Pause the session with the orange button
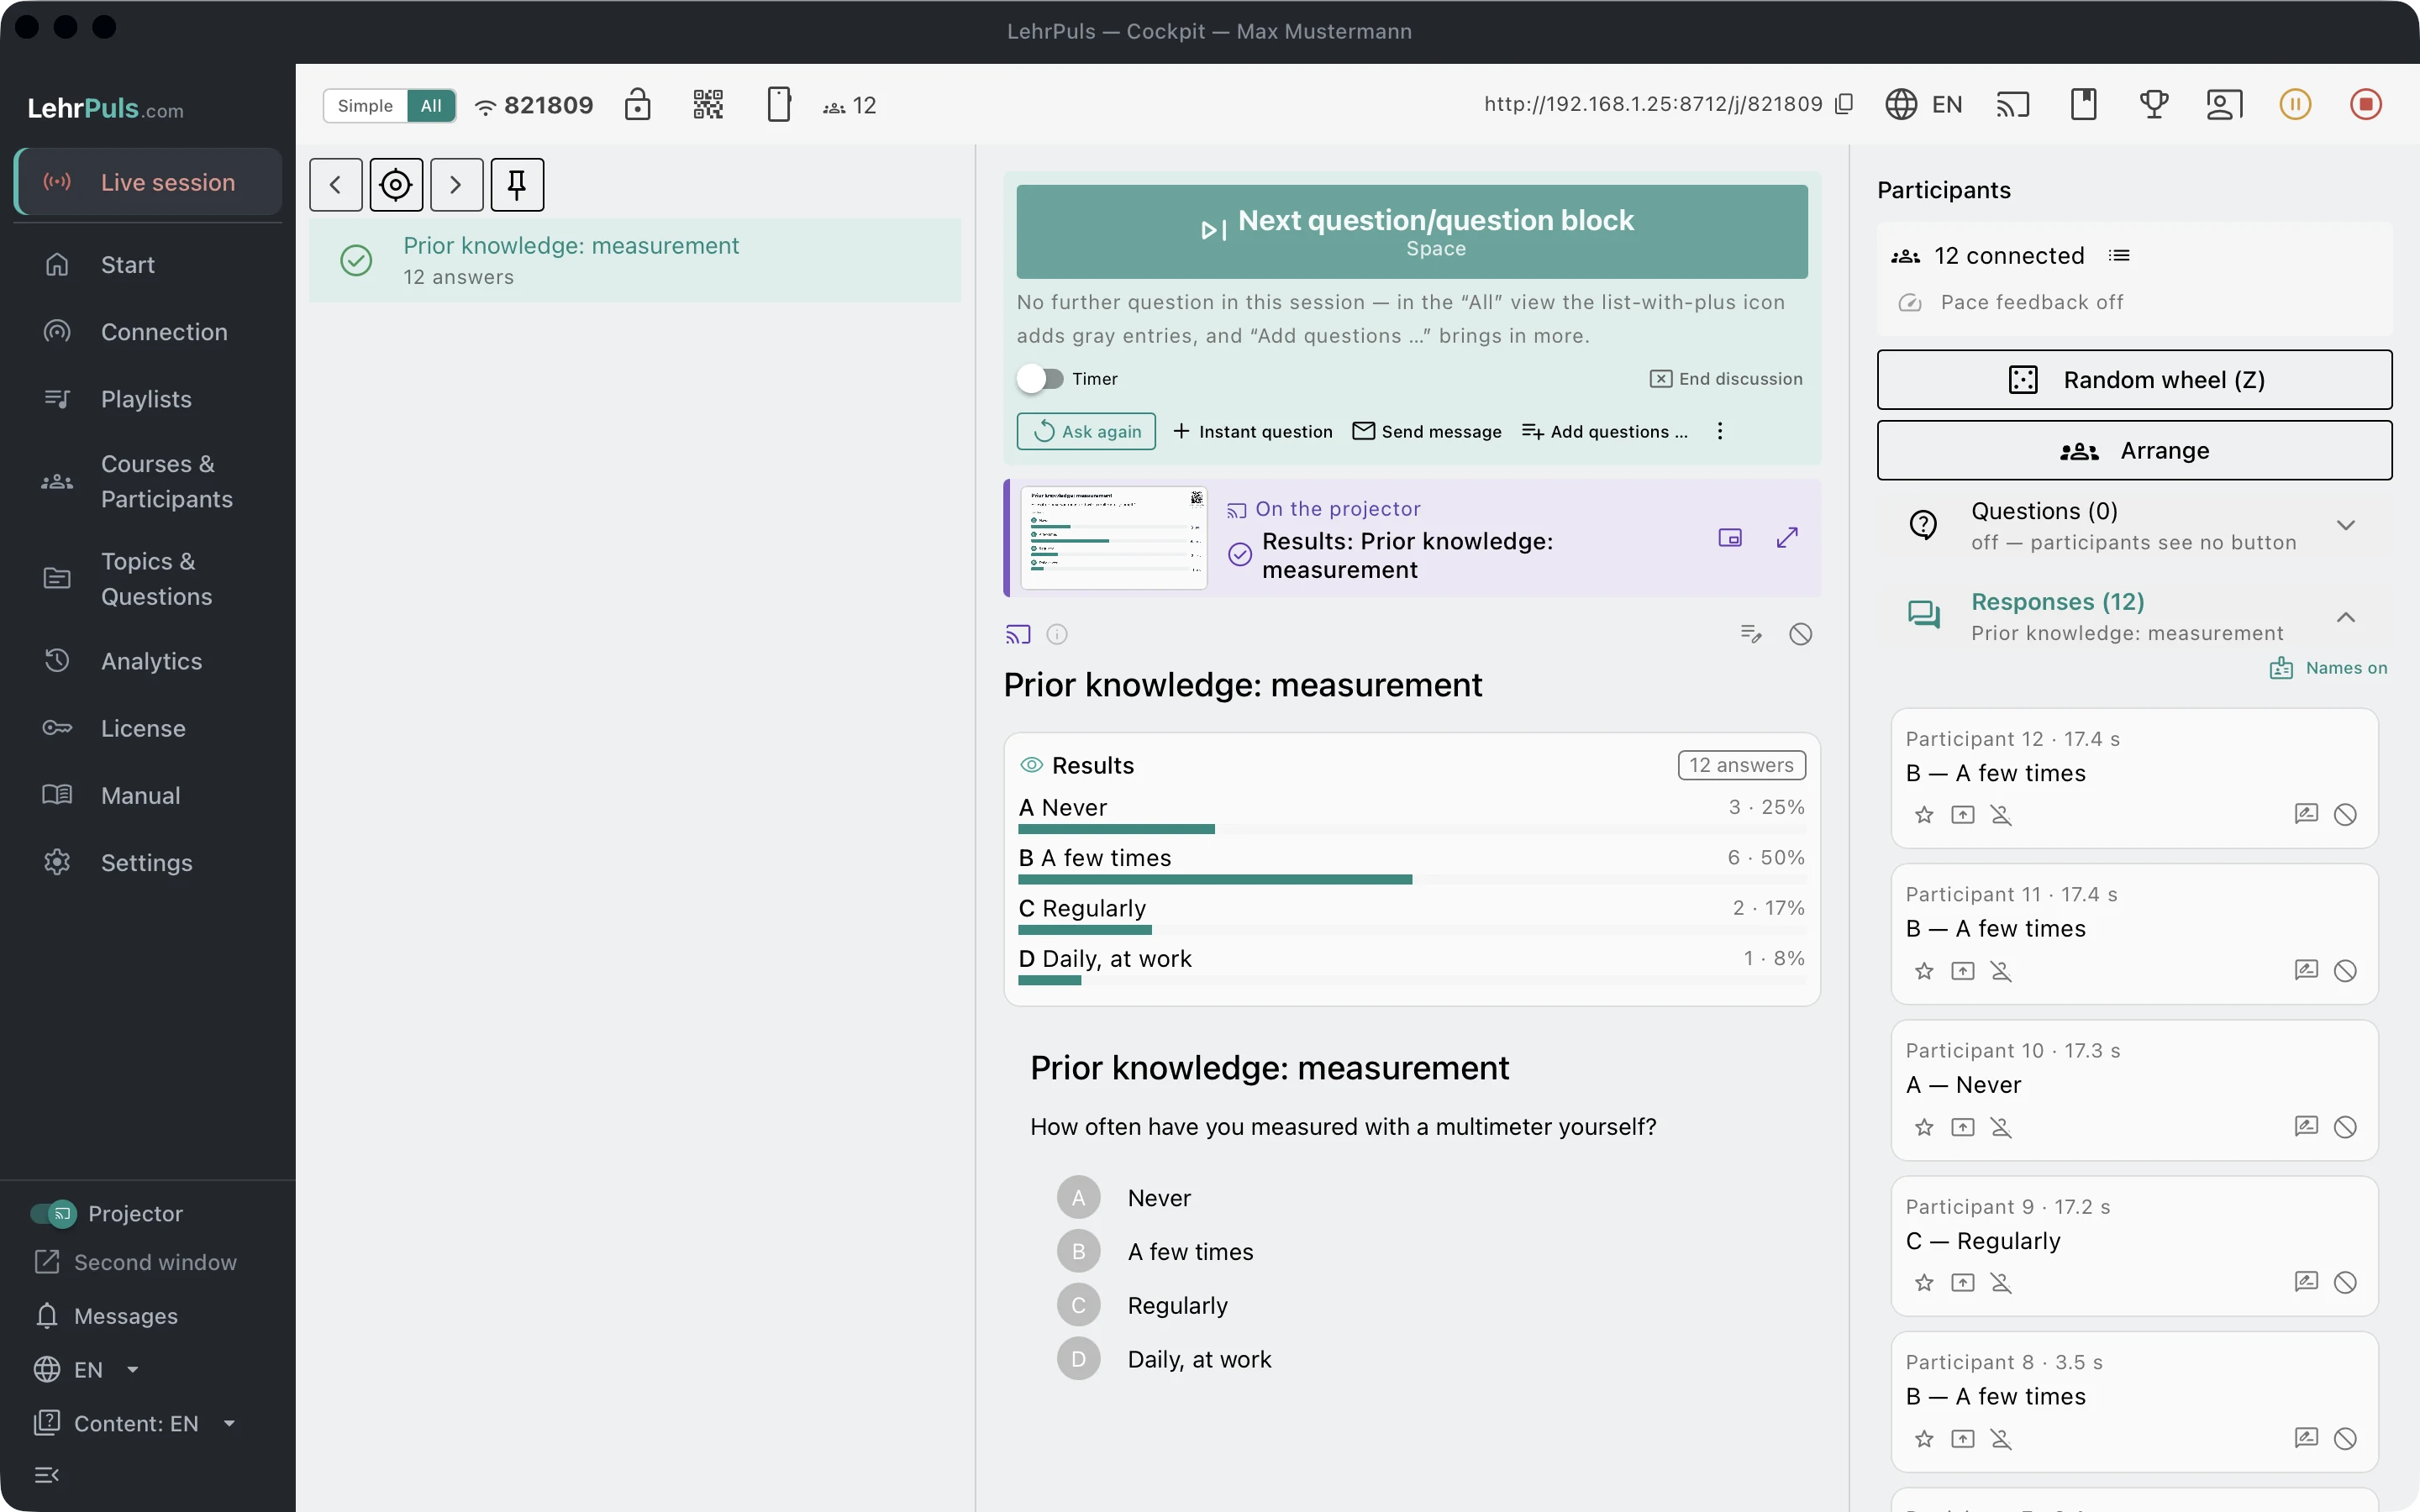This screenshot has height=1512, width=2420. point(2295,104)
